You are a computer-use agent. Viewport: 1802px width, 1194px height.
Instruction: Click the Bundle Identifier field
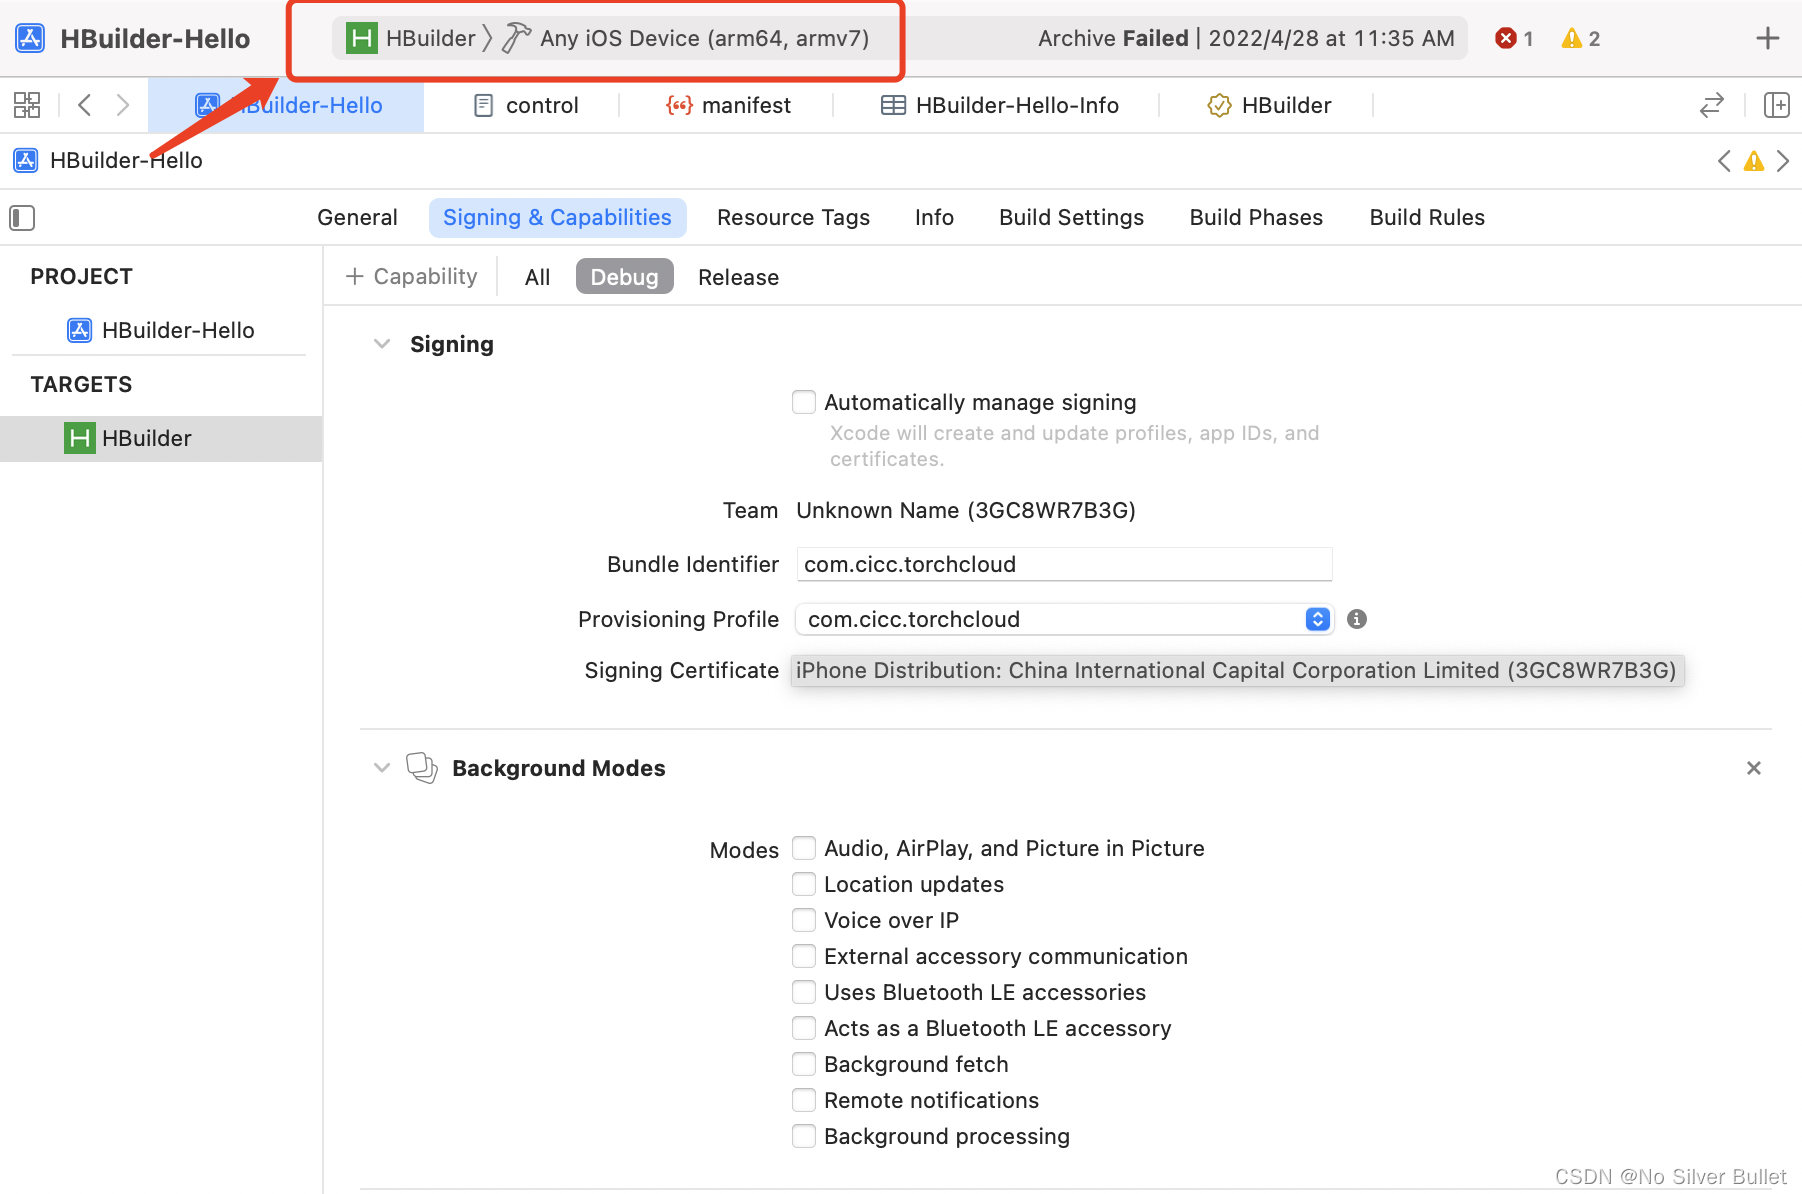coord(1064,564)
